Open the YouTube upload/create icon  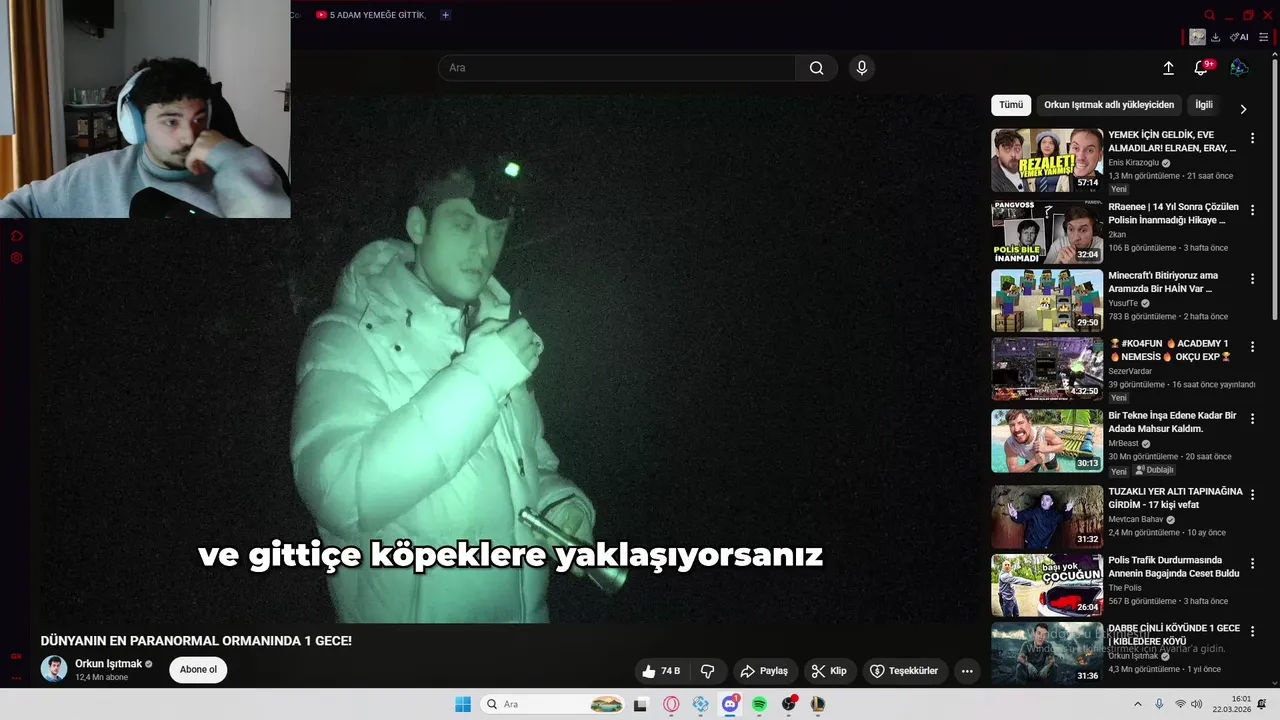click(x=1168, y=68)
